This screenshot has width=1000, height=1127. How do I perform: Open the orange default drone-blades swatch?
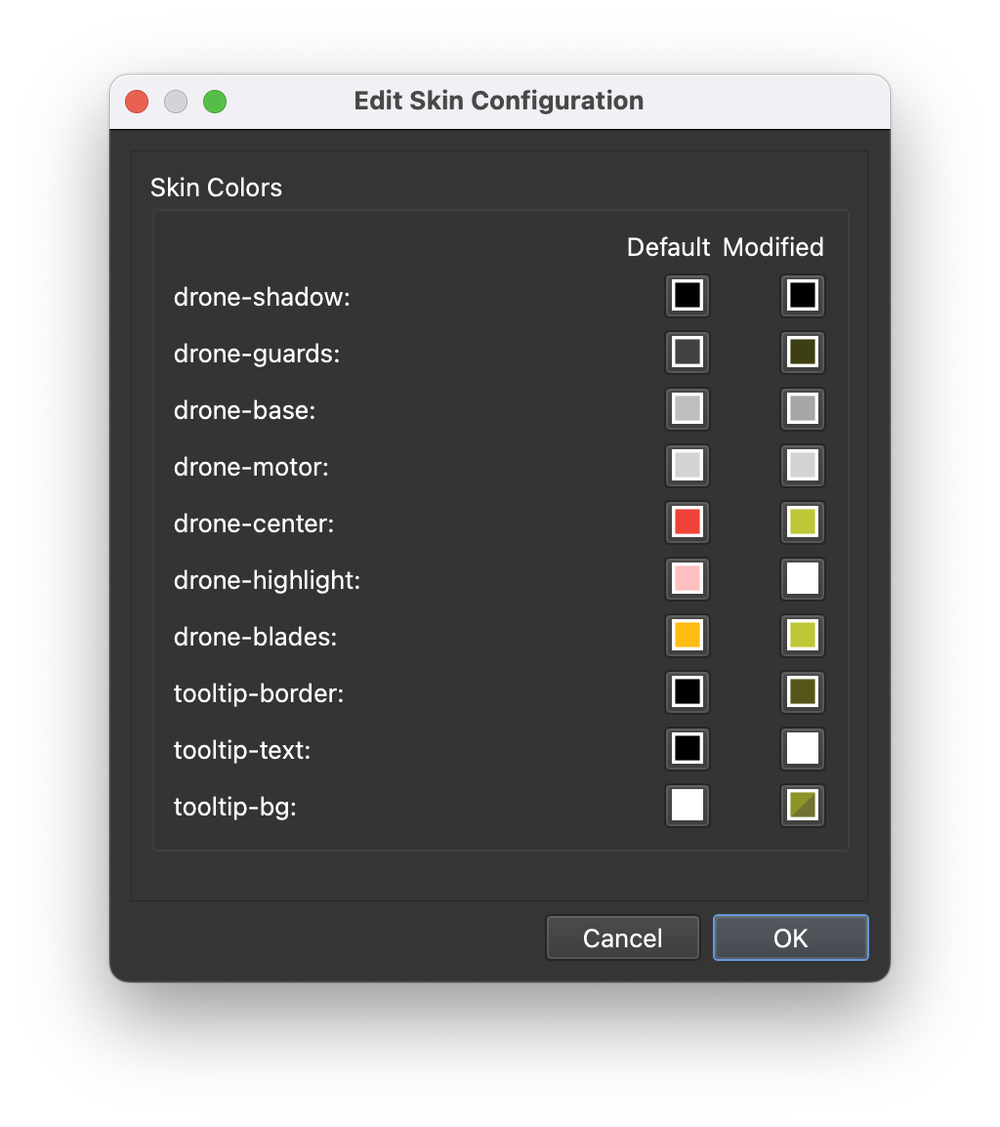coord(687,635)
